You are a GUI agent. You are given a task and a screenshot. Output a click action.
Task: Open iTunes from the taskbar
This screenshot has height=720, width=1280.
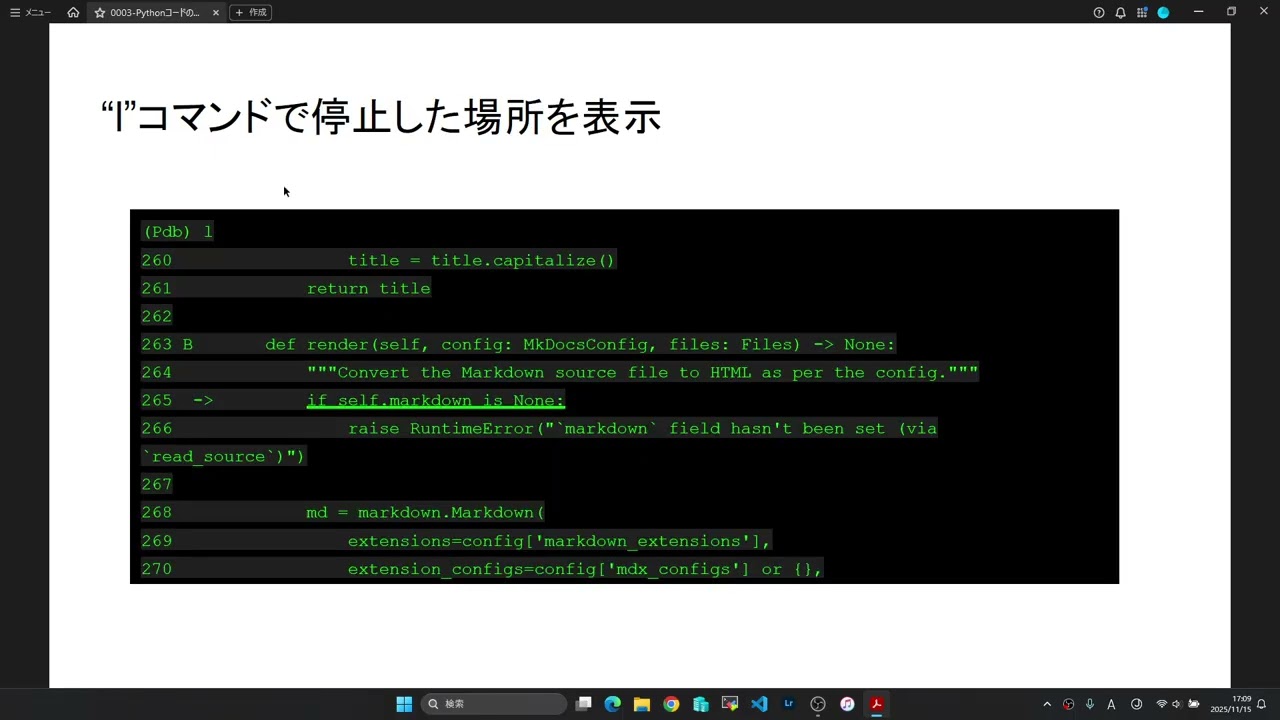click(x=847, y=704)
